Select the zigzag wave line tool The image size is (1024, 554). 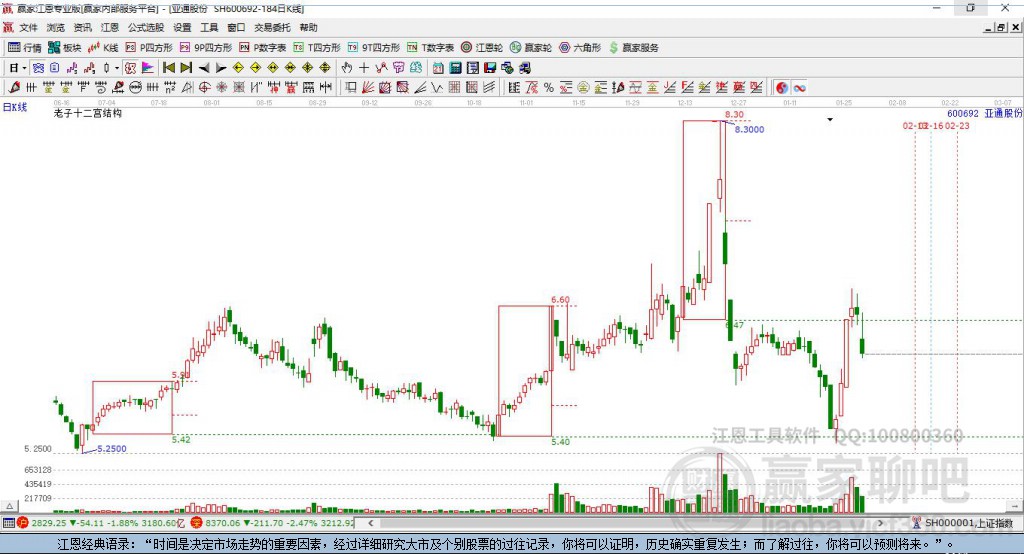tap(437, 88)
